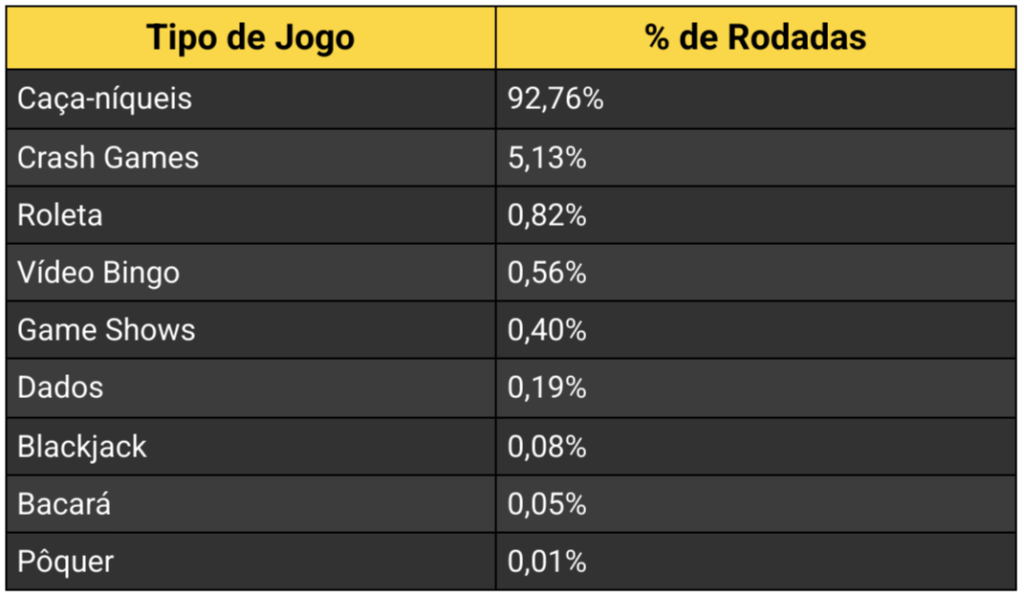The width and height of the screenshot is (1024, 597).
Task: Select the Pôquer cell
Action: tap(66, 562)
